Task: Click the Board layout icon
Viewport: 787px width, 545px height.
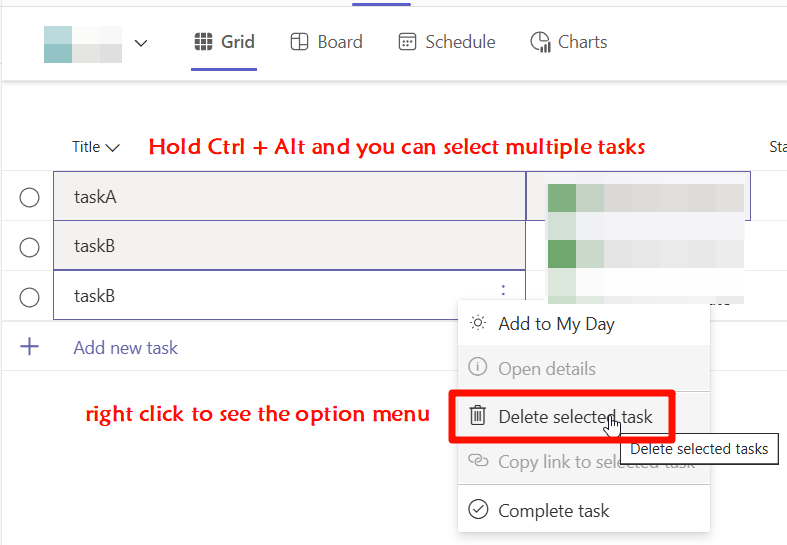Action: (x=299, y=42)
